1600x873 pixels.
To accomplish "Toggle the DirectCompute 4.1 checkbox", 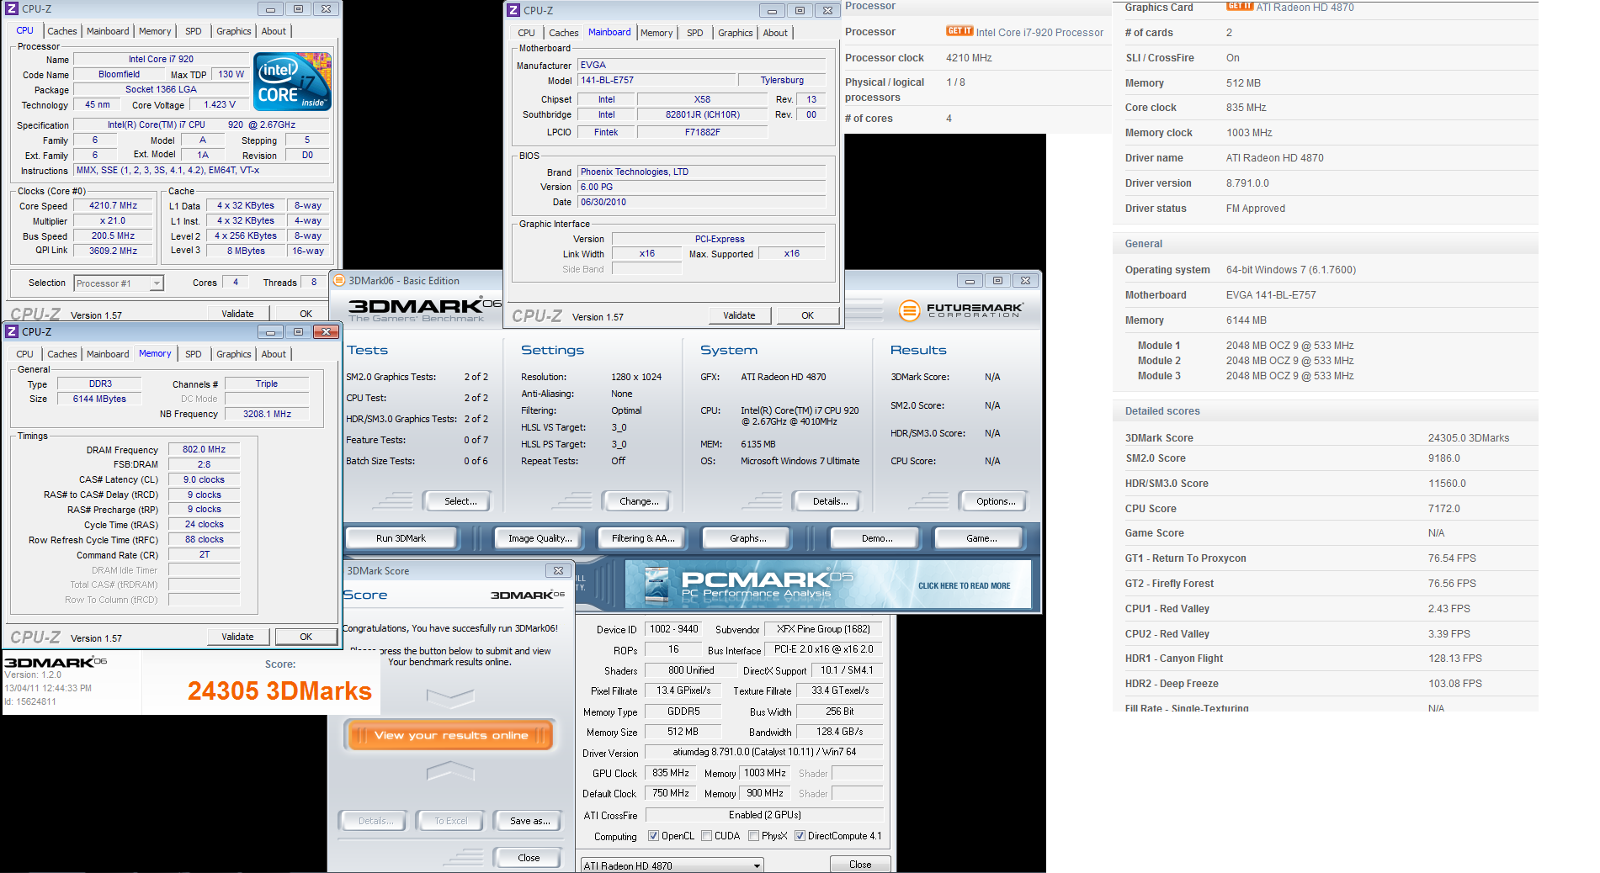I will [800, 836].
